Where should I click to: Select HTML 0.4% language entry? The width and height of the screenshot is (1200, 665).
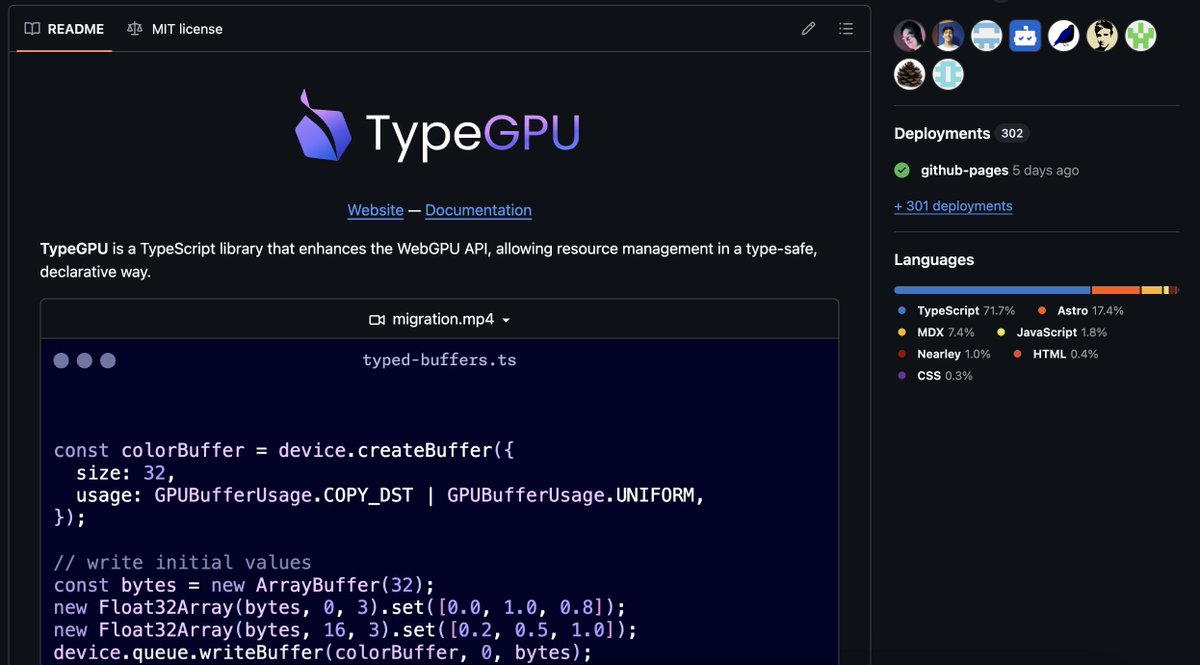click(1056, 354)
